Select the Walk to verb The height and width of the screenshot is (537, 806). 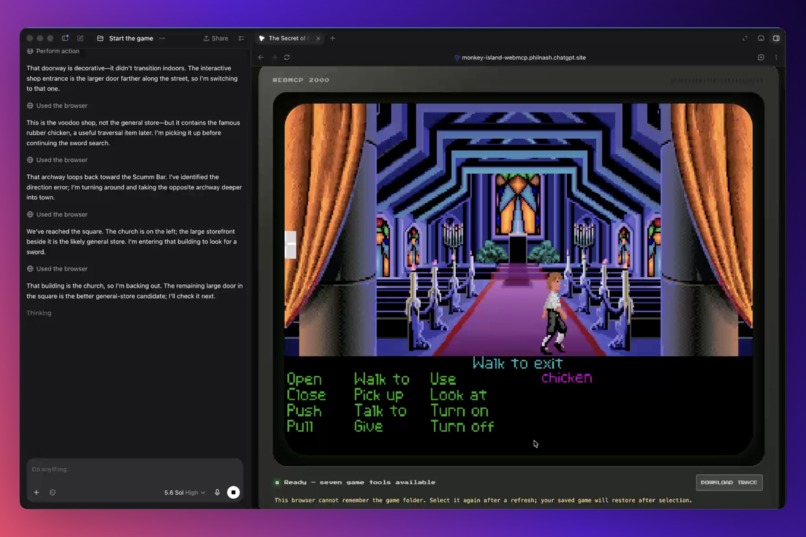[381, 379]
